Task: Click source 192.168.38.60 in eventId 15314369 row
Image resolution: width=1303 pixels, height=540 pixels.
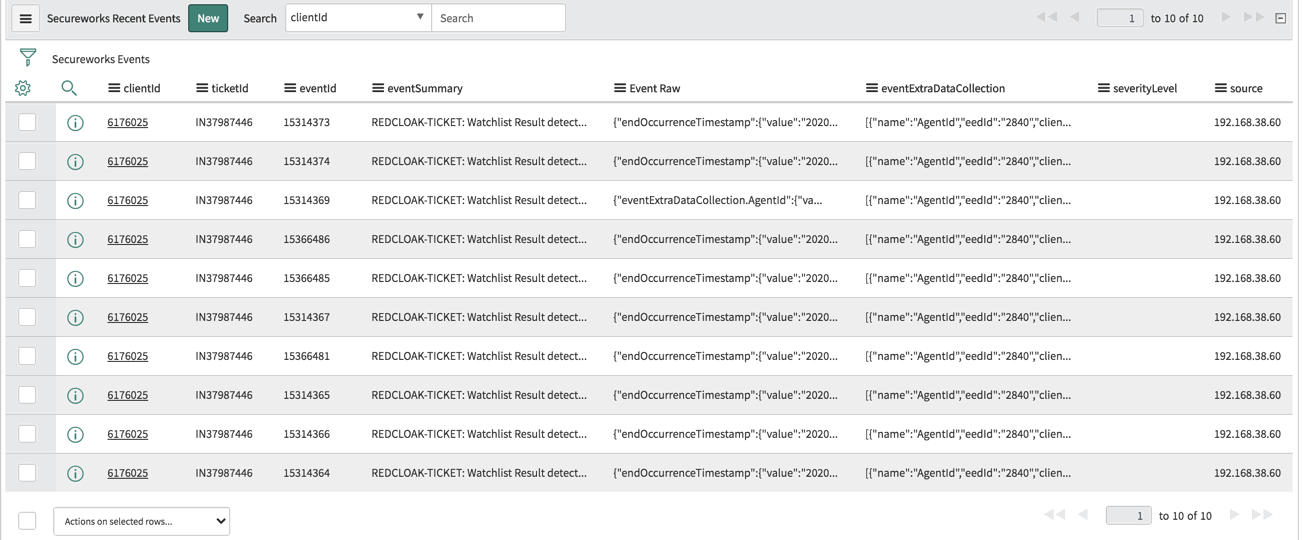Action: click(1247, 201)
